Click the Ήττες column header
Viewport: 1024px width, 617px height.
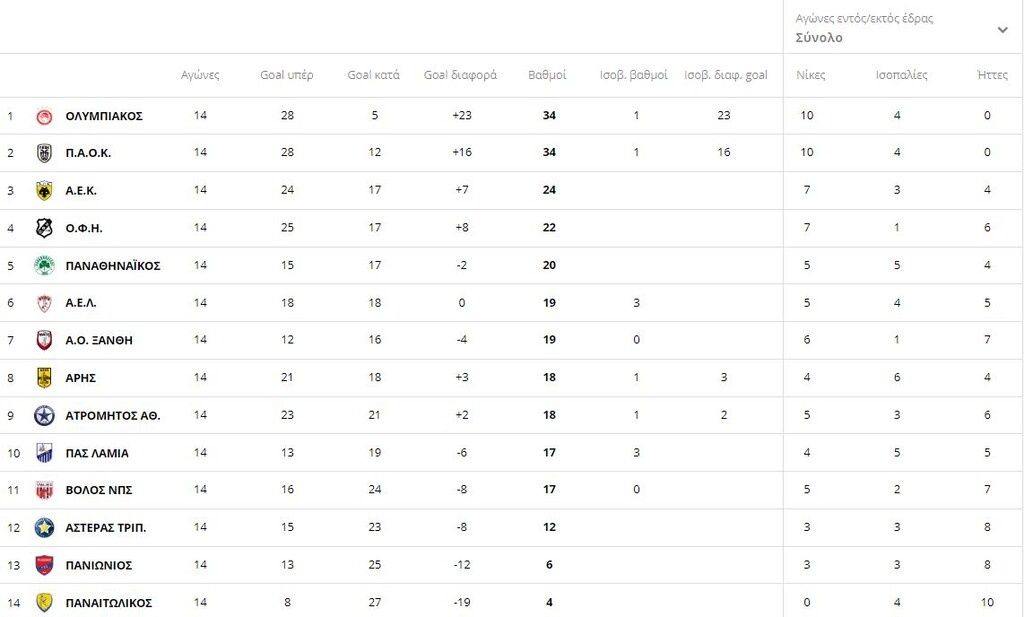click(x=992, y=75)
